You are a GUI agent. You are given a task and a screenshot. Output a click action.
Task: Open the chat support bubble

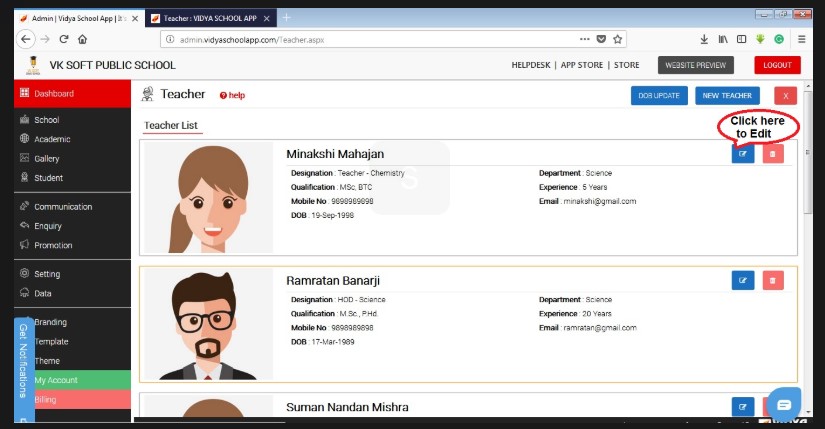point(784,404)
